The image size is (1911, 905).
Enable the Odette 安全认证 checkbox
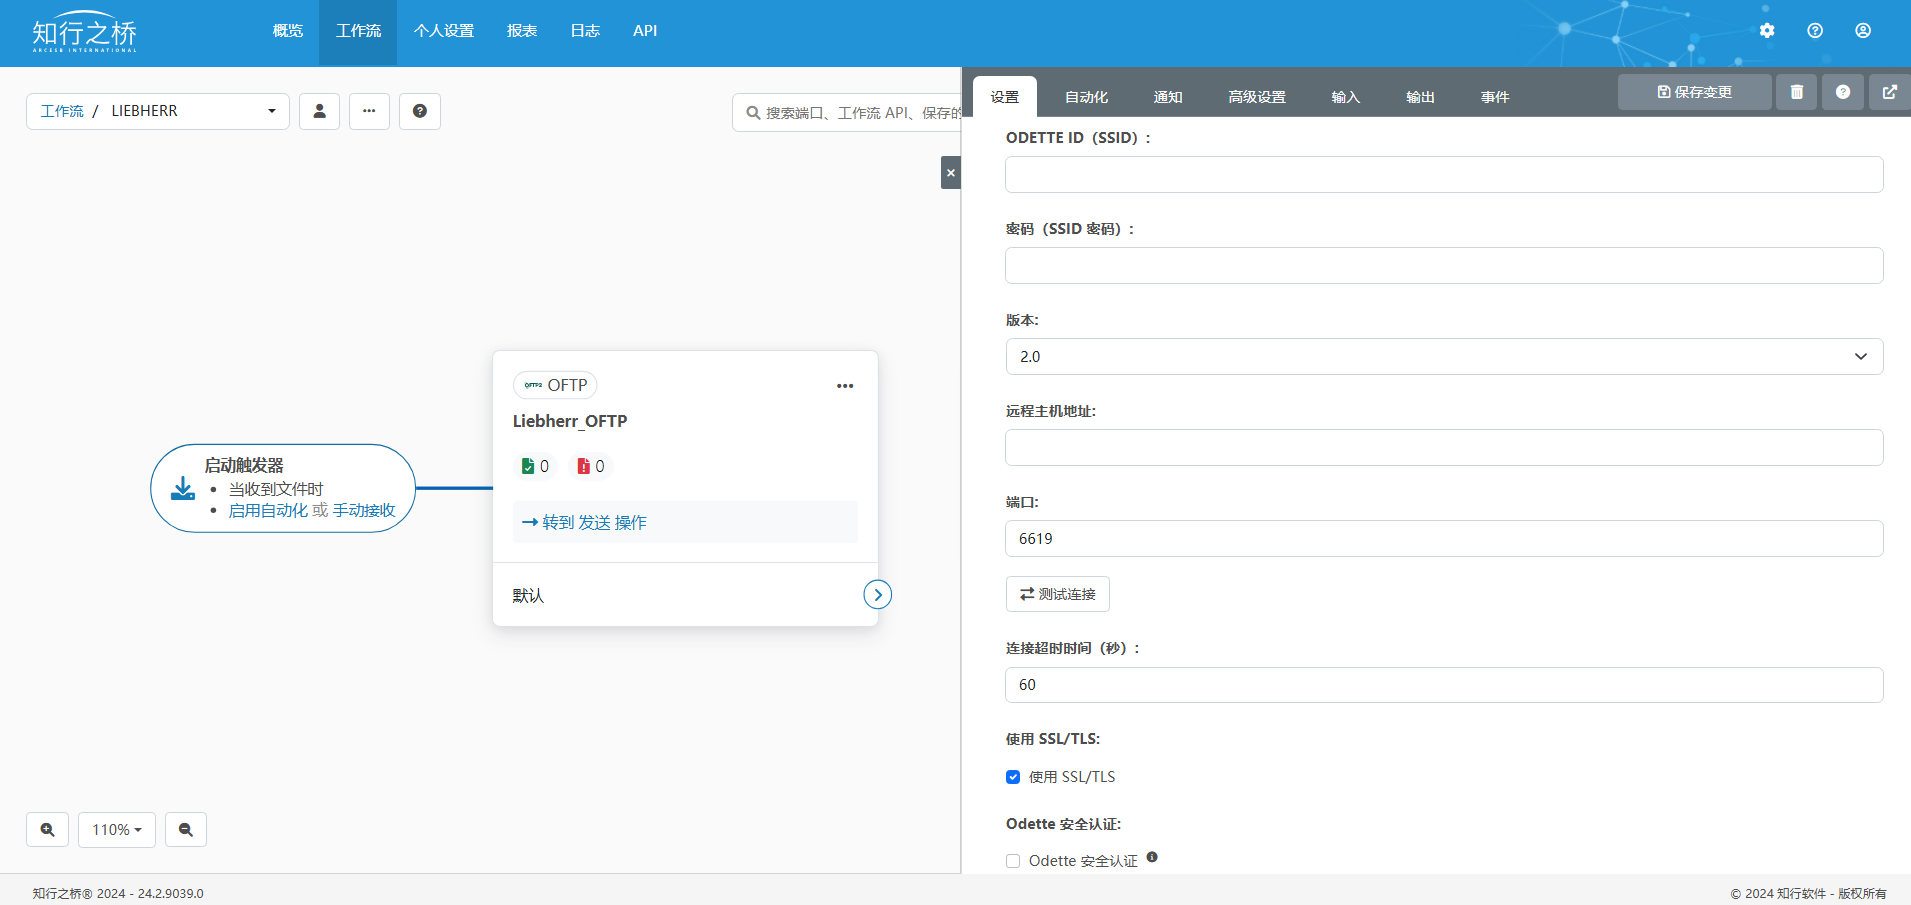click(x=1013, y=861)
